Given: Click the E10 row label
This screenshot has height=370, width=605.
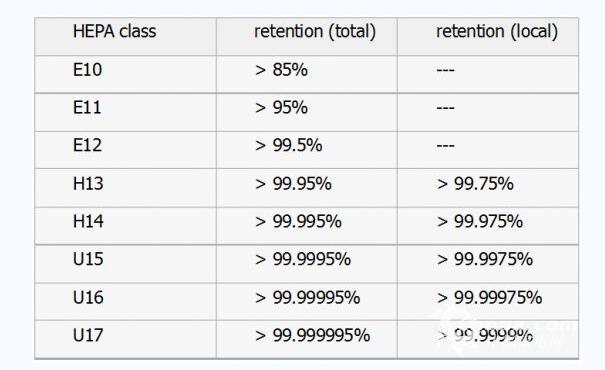Looking at the screenshot, I should pos(88,70).
